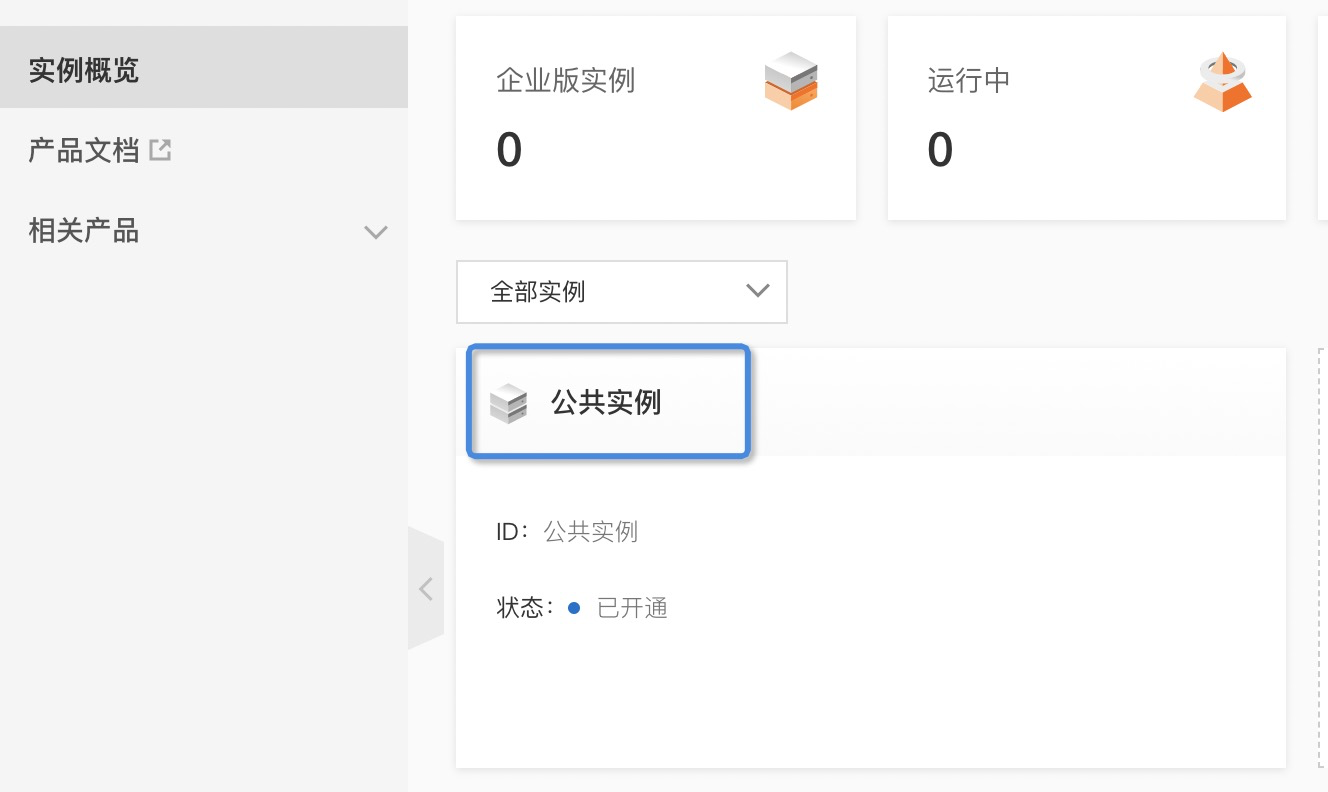Click the ID 公共实例 value text
Screen dimensions: 1328x792
(590, 531)
